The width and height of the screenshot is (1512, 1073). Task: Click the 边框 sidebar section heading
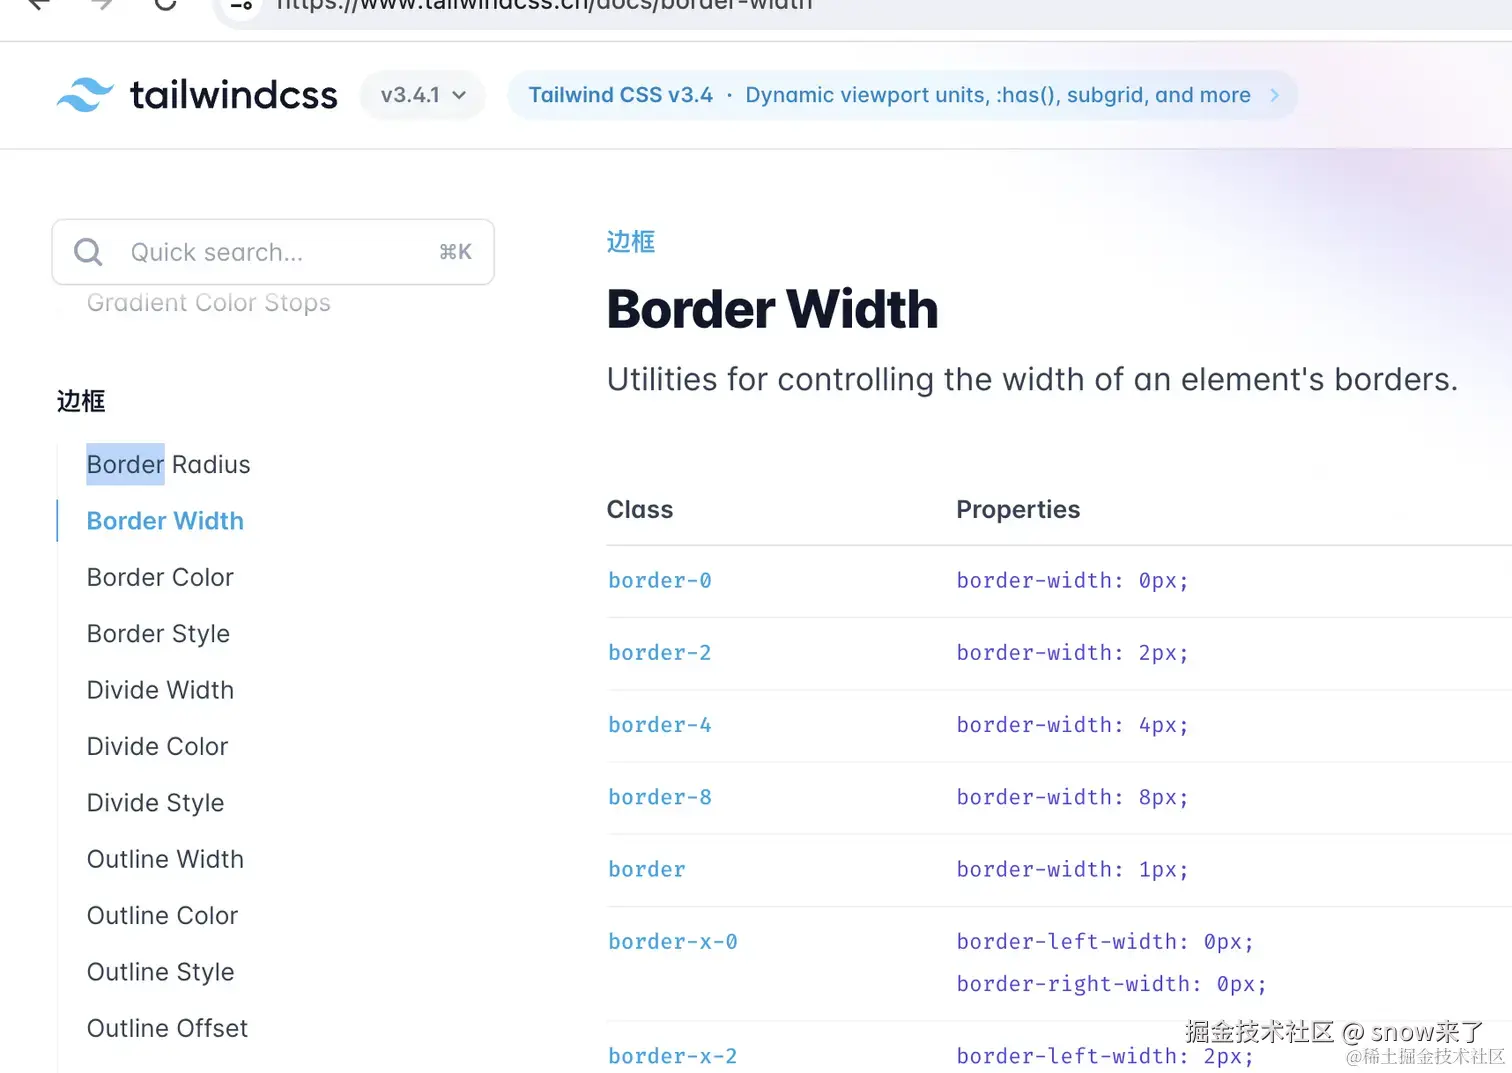81,401
